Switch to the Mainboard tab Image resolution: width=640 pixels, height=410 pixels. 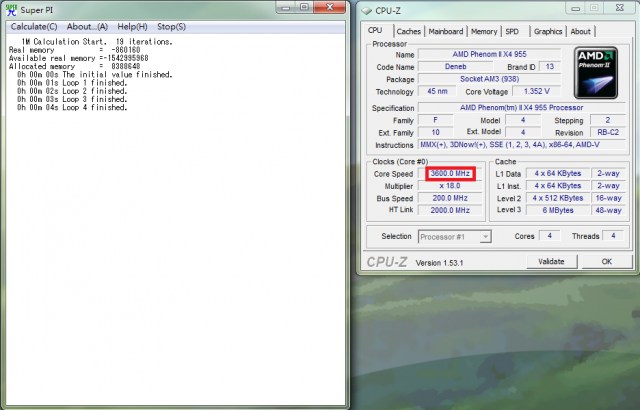pyautogui.click(x=446, y=31)
